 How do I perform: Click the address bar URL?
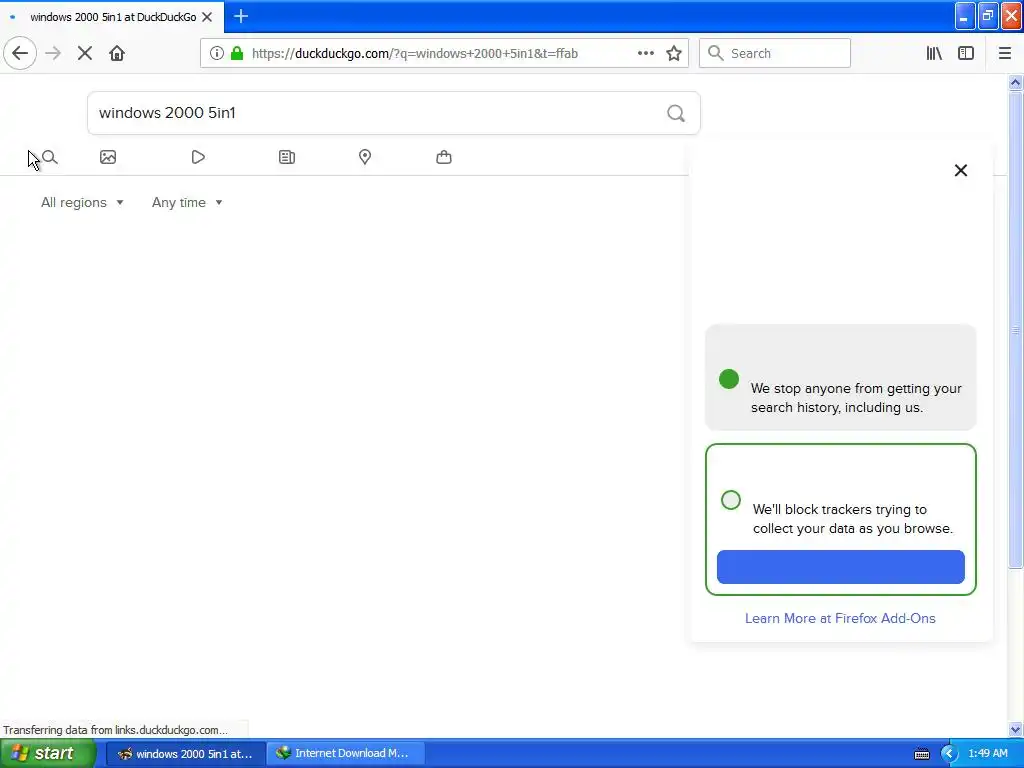tap(415, 54)
